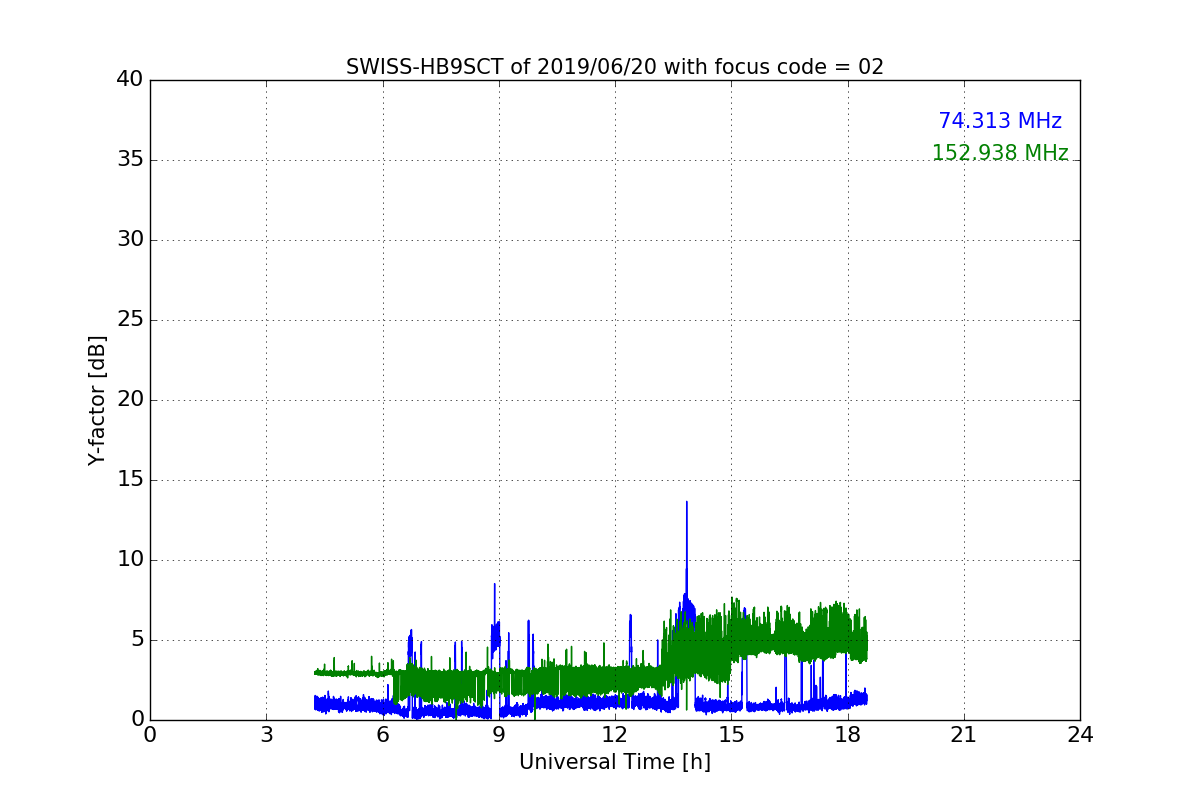Click the y-axis tick label '40'
The image size is (1200, 800).
pyautogui.click(x=130, y=80)
